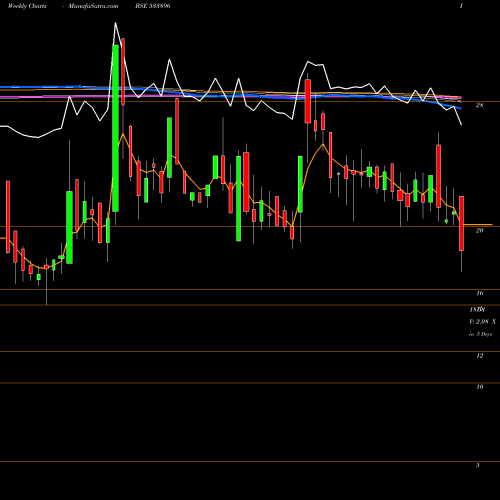Click the '12' price axis label
Image resolution: width=500 pixels, height=500 pixels.
click(479, 356)
